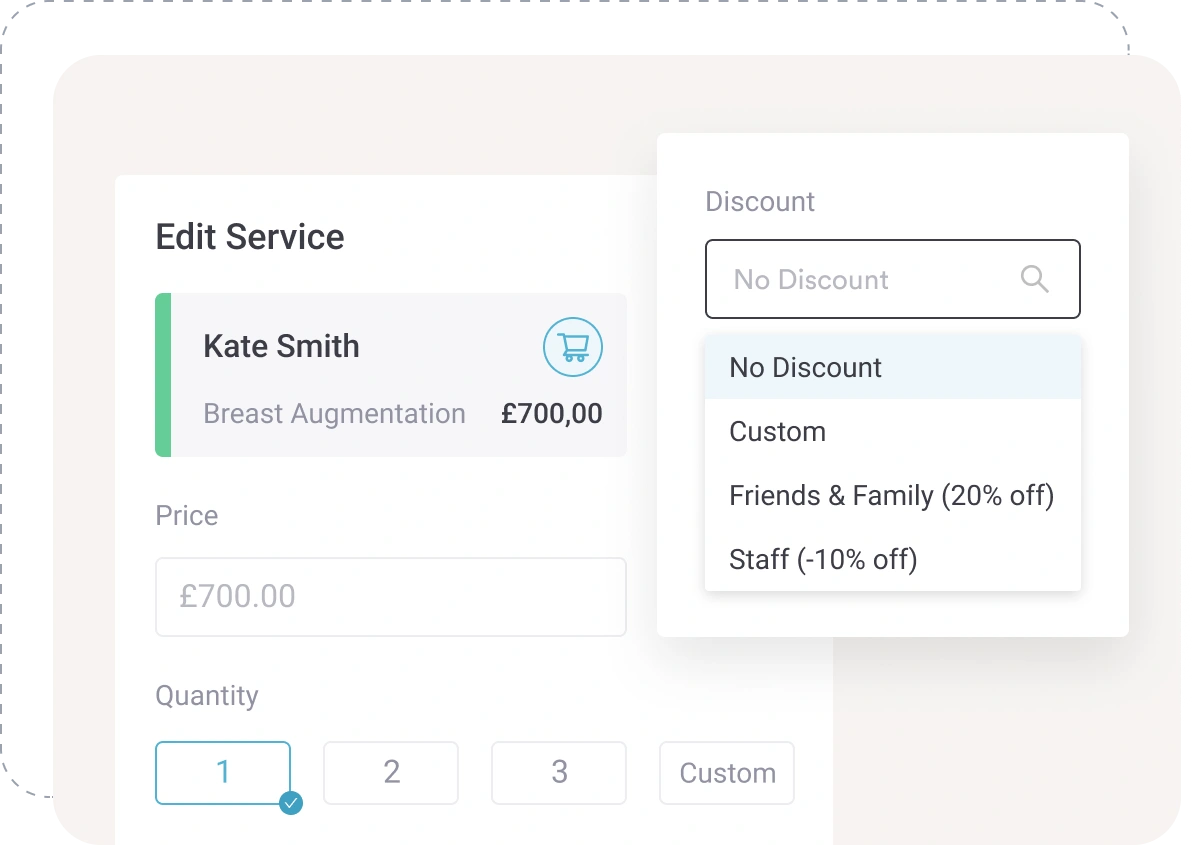Click the £700,00 amount on the card
This screenshot has width=1193, height=845.
pyautogui.click(x=552, y=414)
